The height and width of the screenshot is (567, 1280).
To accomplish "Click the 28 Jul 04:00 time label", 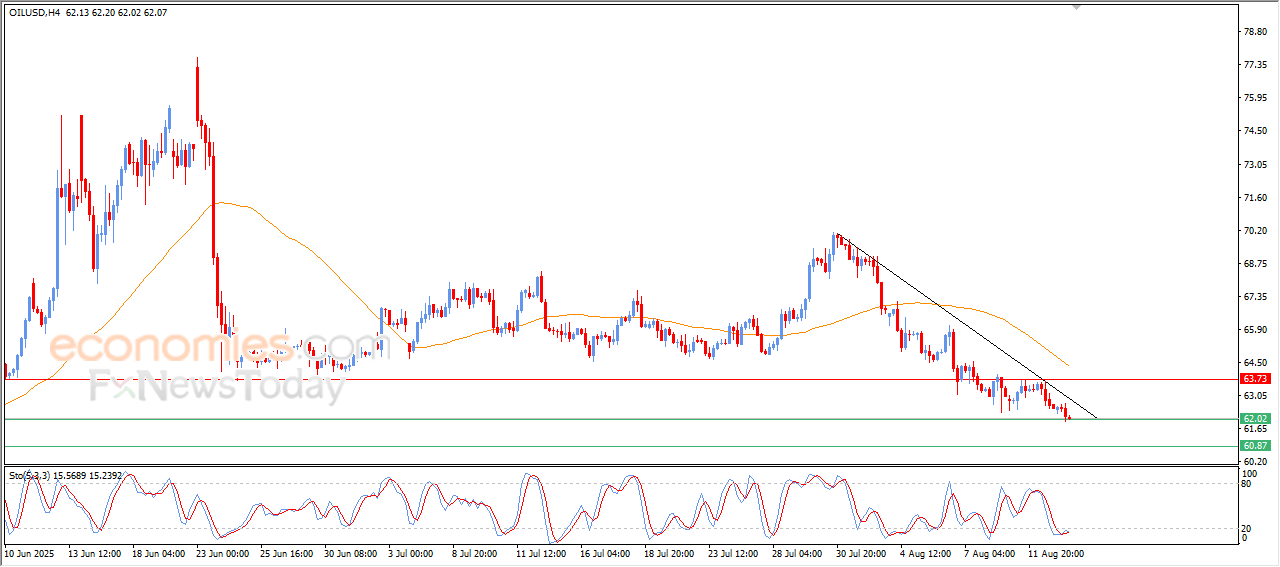I will (x=798, y=552).
